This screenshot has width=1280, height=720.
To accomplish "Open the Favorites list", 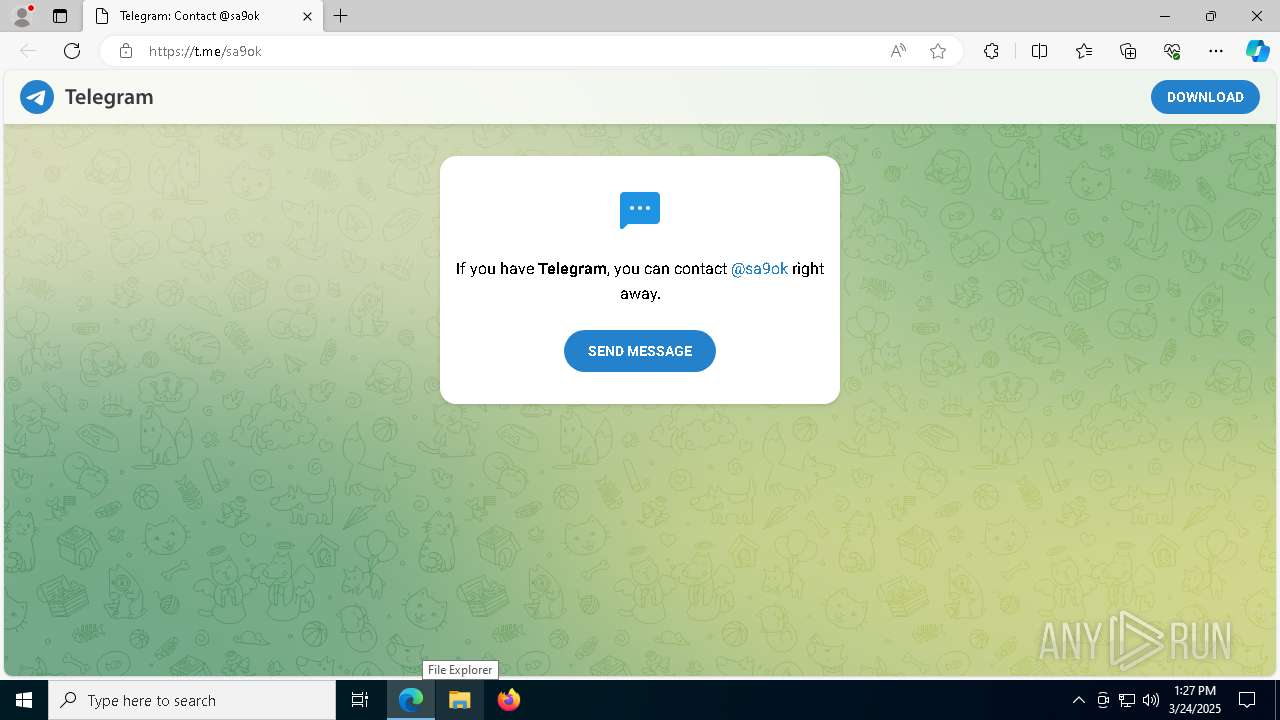I will (1084, 51).
